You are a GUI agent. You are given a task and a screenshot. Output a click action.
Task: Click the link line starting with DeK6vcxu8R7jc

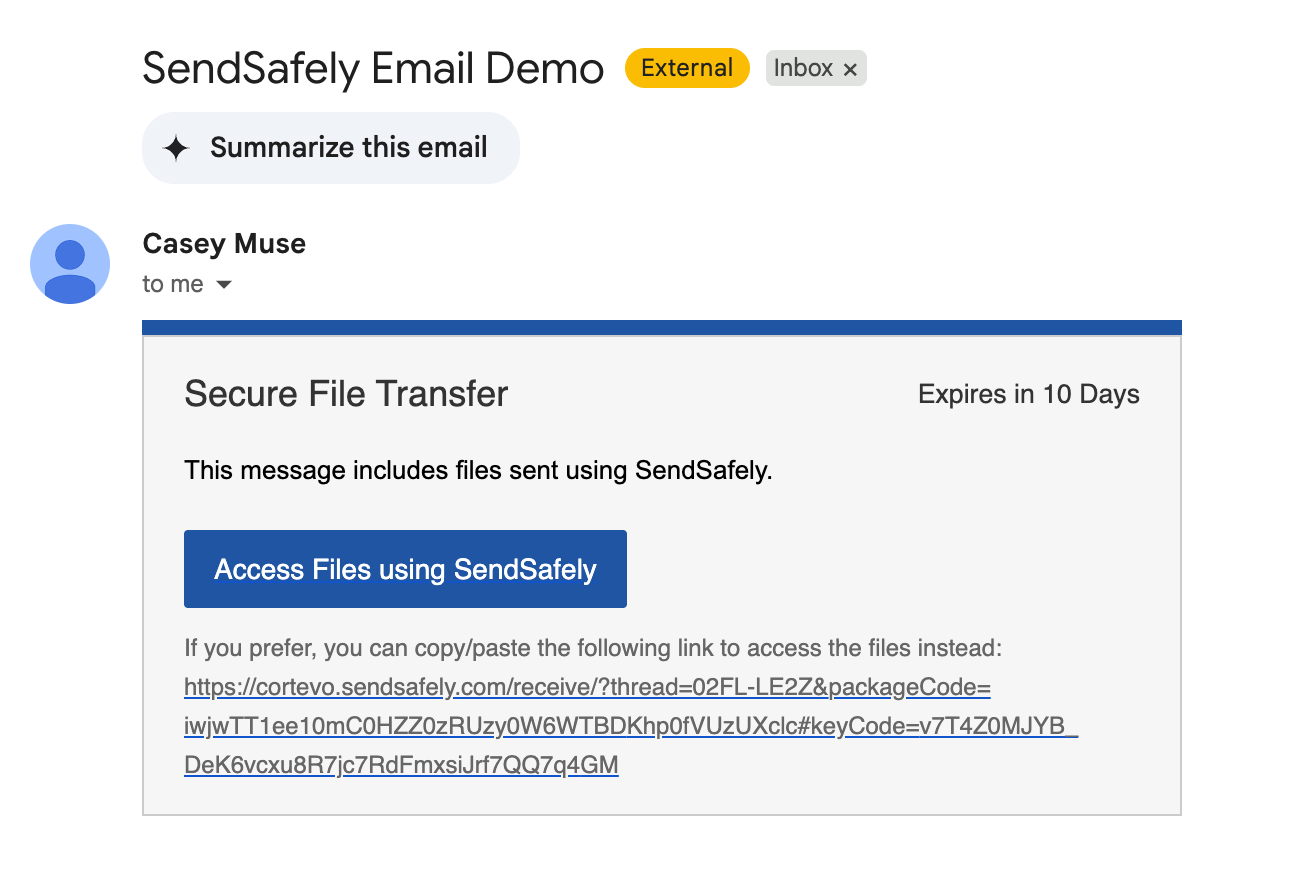[x=401, y=765]
